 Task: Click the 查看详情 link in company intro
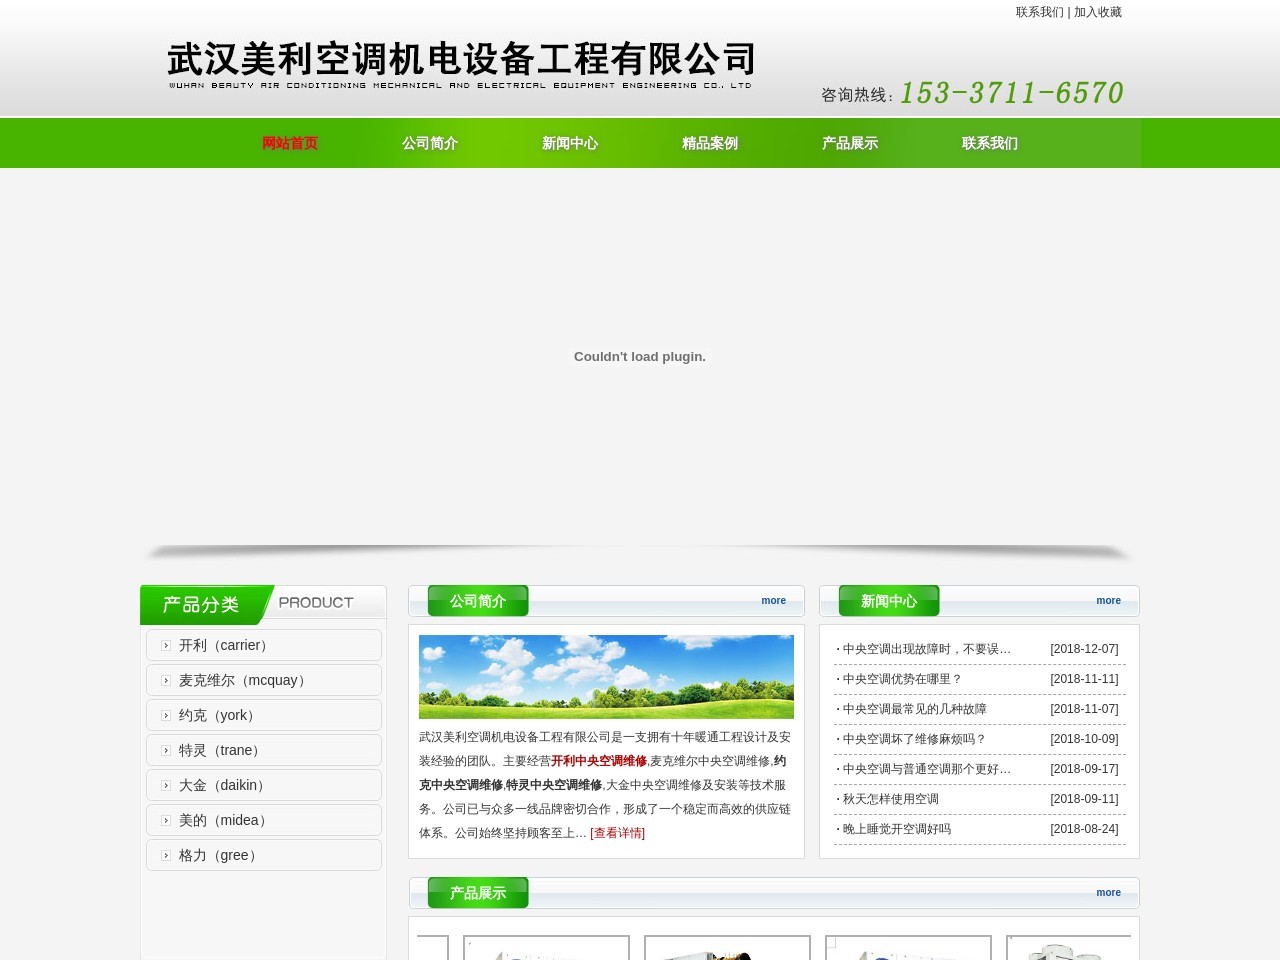(617, 832)
